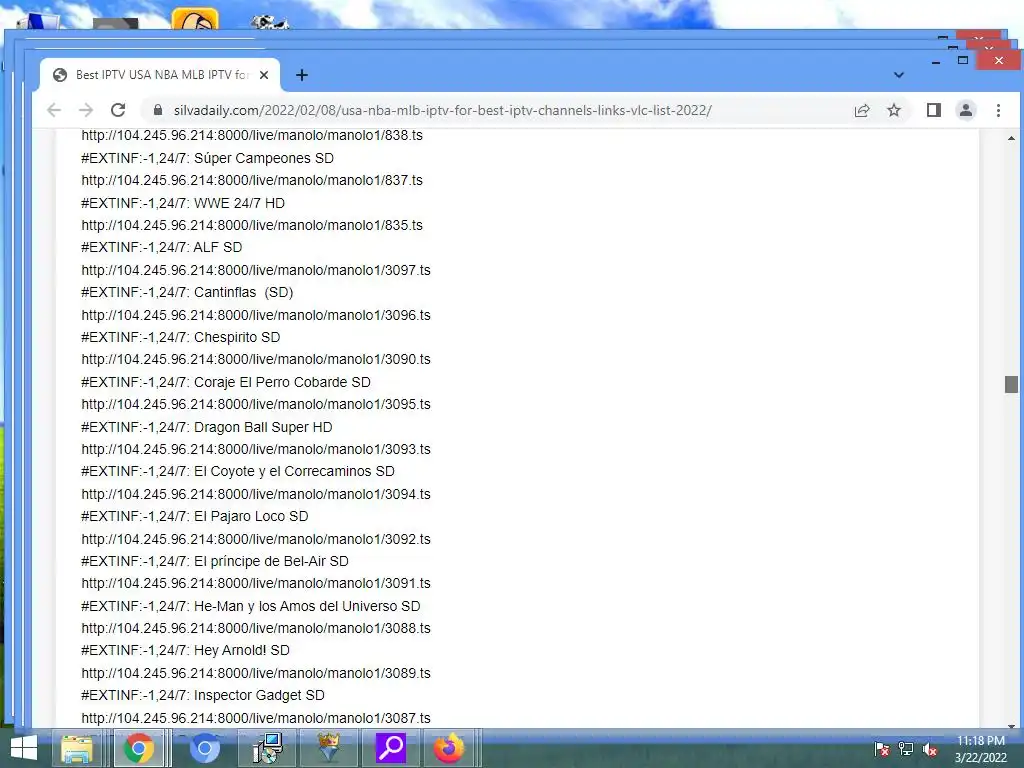
Task: Open the network status tray icon
Action: coord(906,749)
